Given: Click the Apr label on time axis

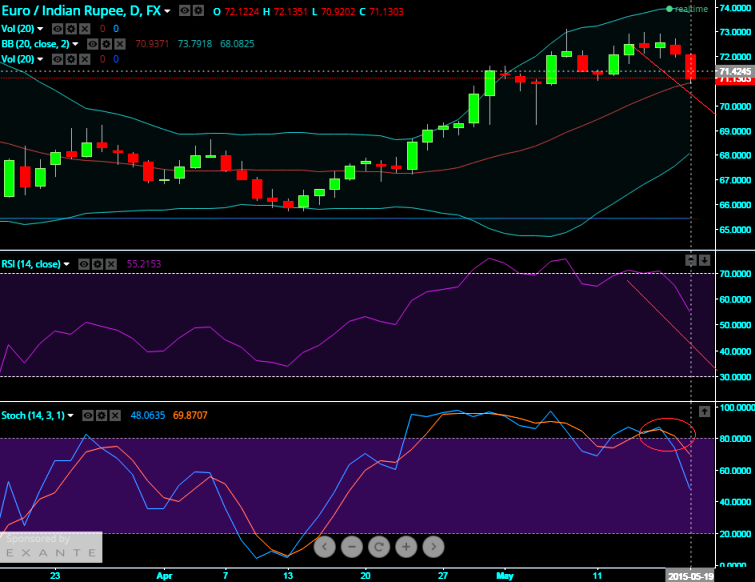Looking at the screenshot, I should 164,576.
